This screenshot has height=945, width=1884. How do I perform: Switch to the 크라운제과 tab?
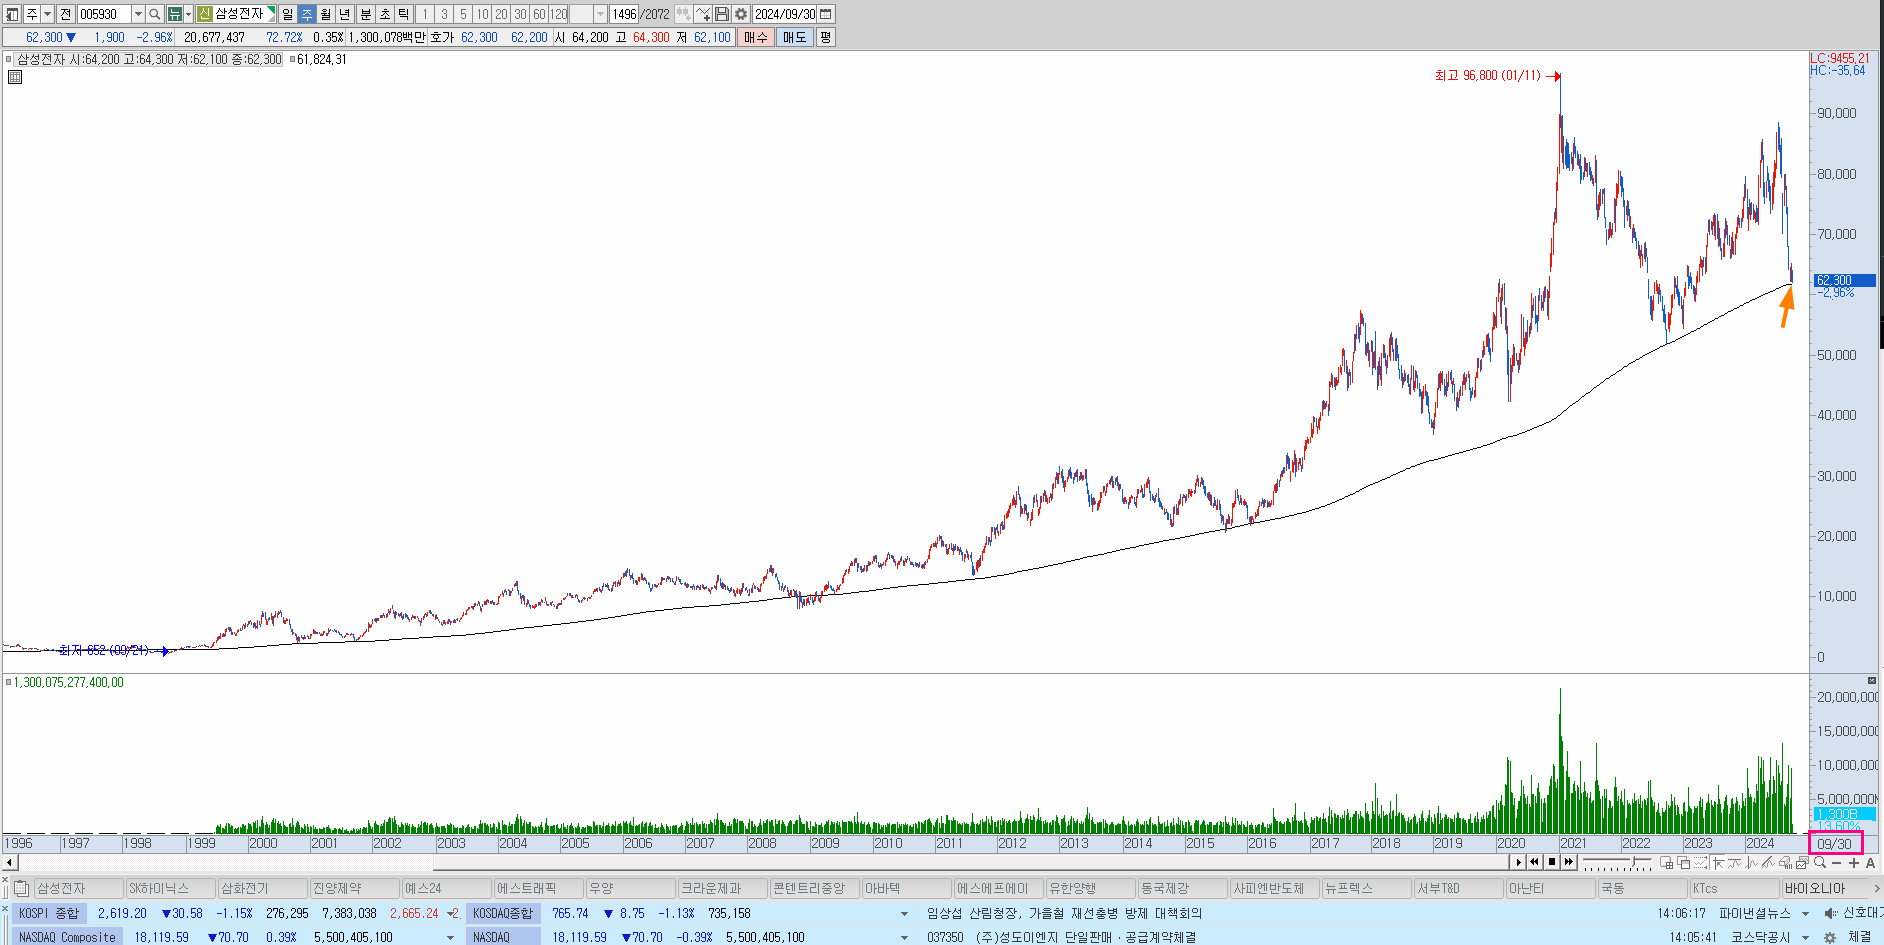point(722,888)
